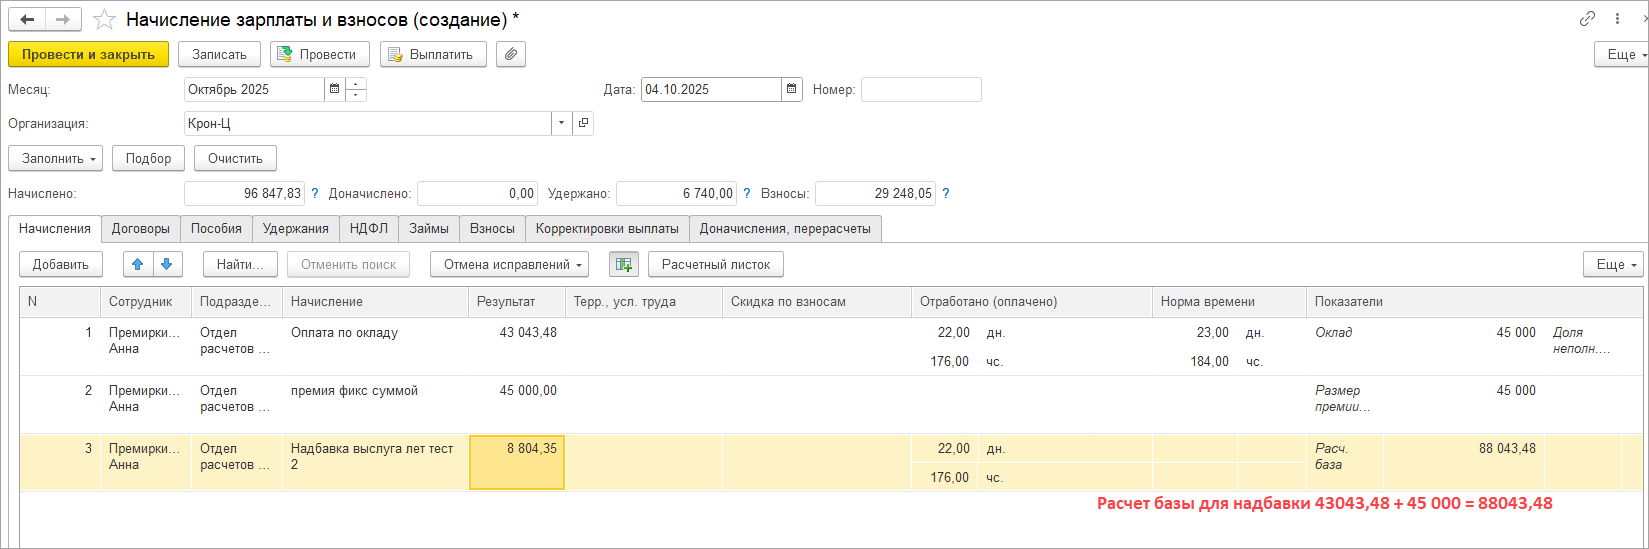Open the Расчетный листок button
This screenshot has width=1649, height=549.
coord(715,264)
